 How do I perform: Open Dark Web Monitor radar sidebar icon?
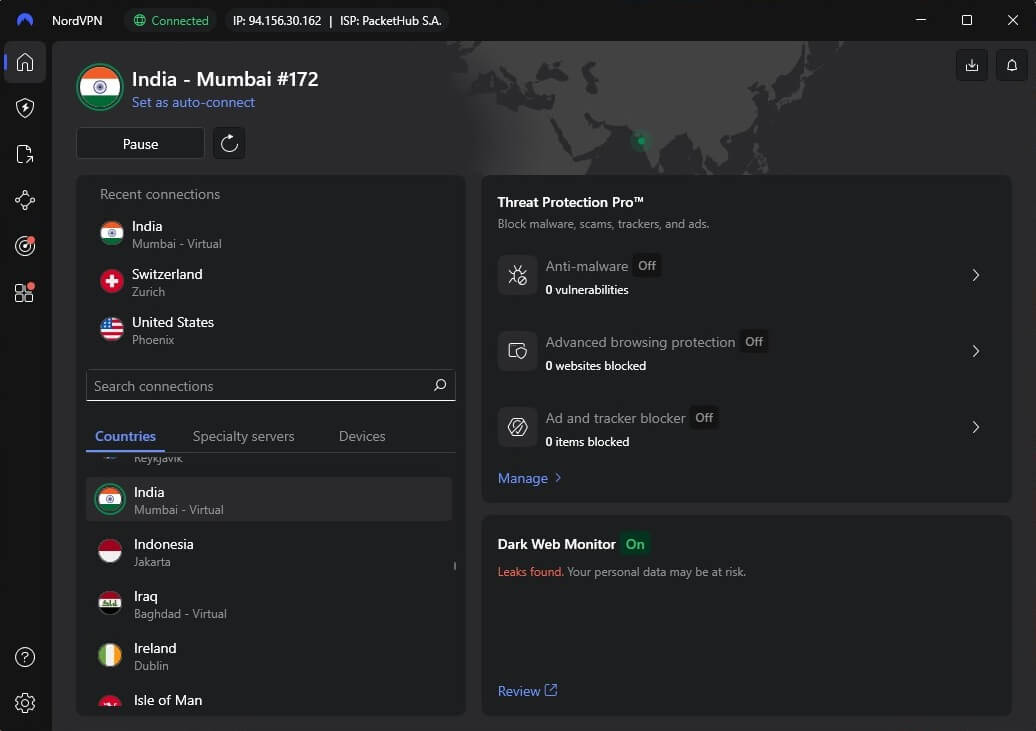tap(24, 246)
